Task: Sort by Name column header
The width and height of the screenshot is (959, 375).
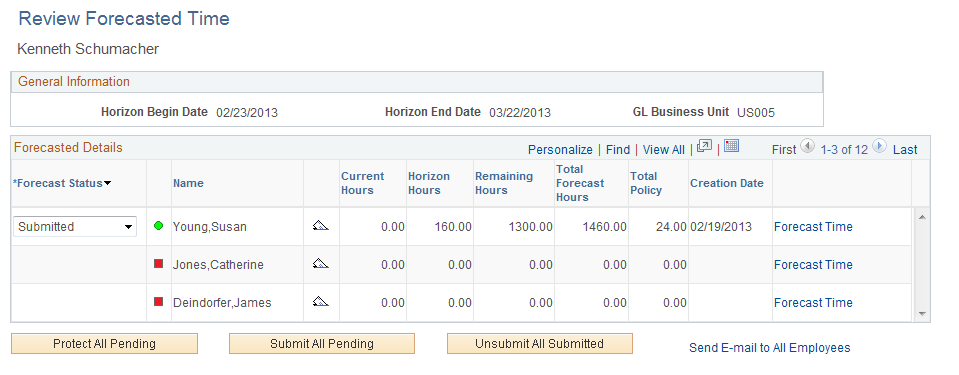Action: pyautogui.click(x=188, y=183)
